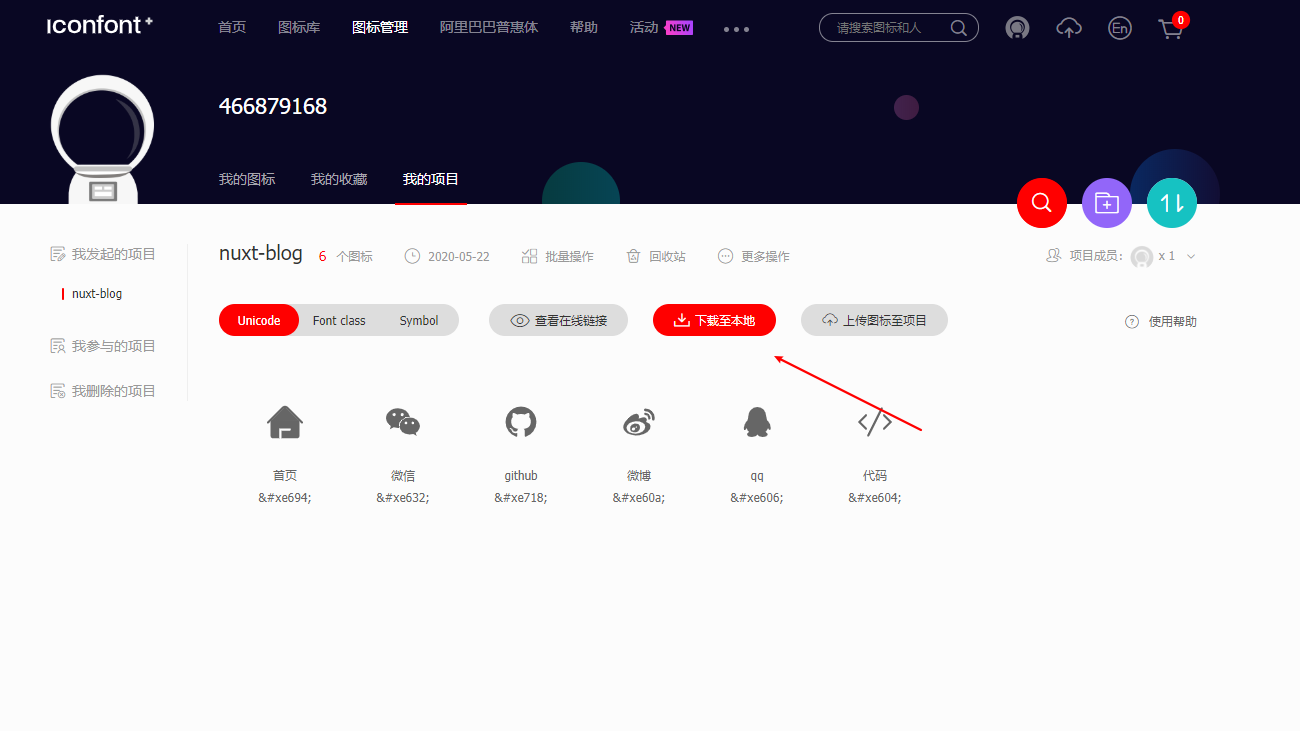The image size is (1300, 731).
Task: Click the headset support icon in top bar
Action: [x=1017, y=28]
